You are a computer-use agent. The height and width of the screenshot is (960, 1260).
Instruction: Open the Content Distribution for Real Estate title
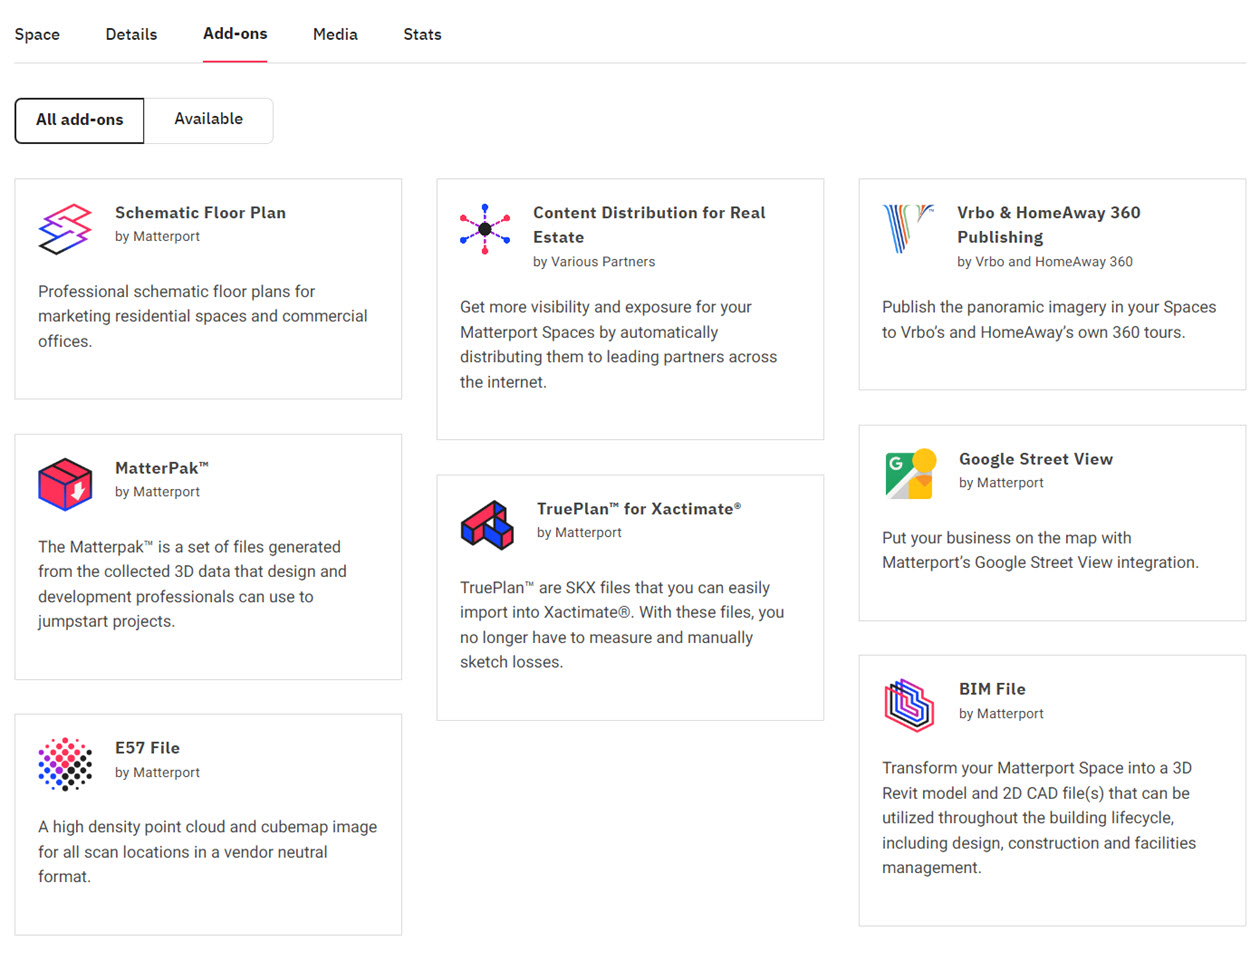pos(649,225)
